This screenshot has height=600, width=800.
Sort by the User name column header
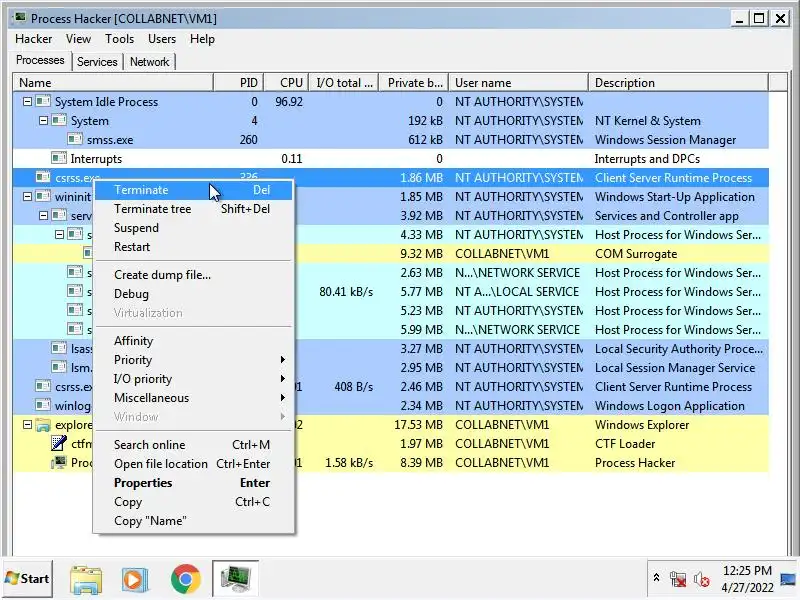tap(518, 83)
